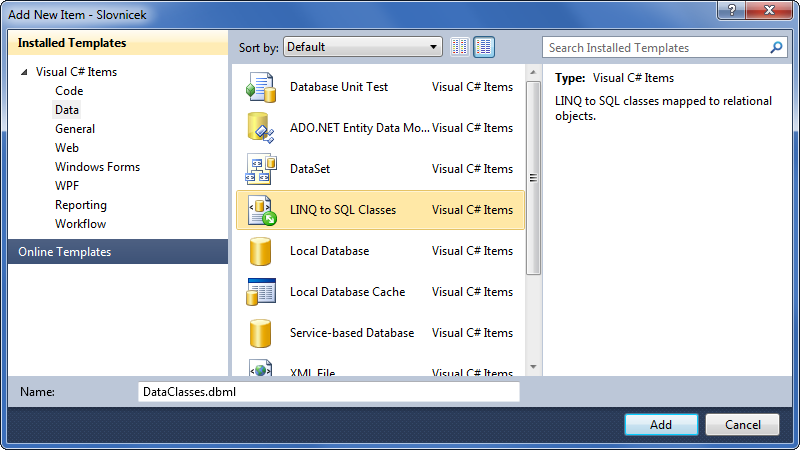Select the Windows Forms category
This screenshot has width=800, height=450.
pos(97,167)
